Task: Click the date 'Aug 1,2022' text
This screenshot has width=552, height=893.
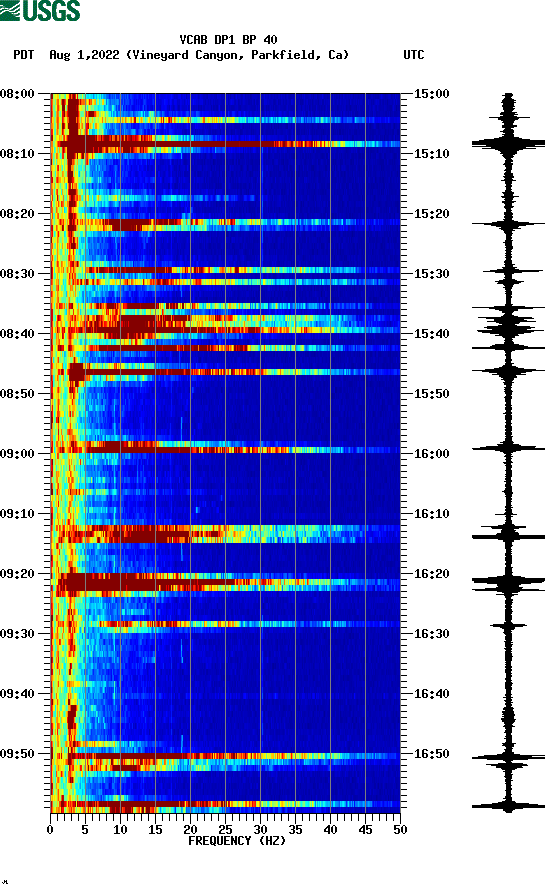Action: point(84,55)
